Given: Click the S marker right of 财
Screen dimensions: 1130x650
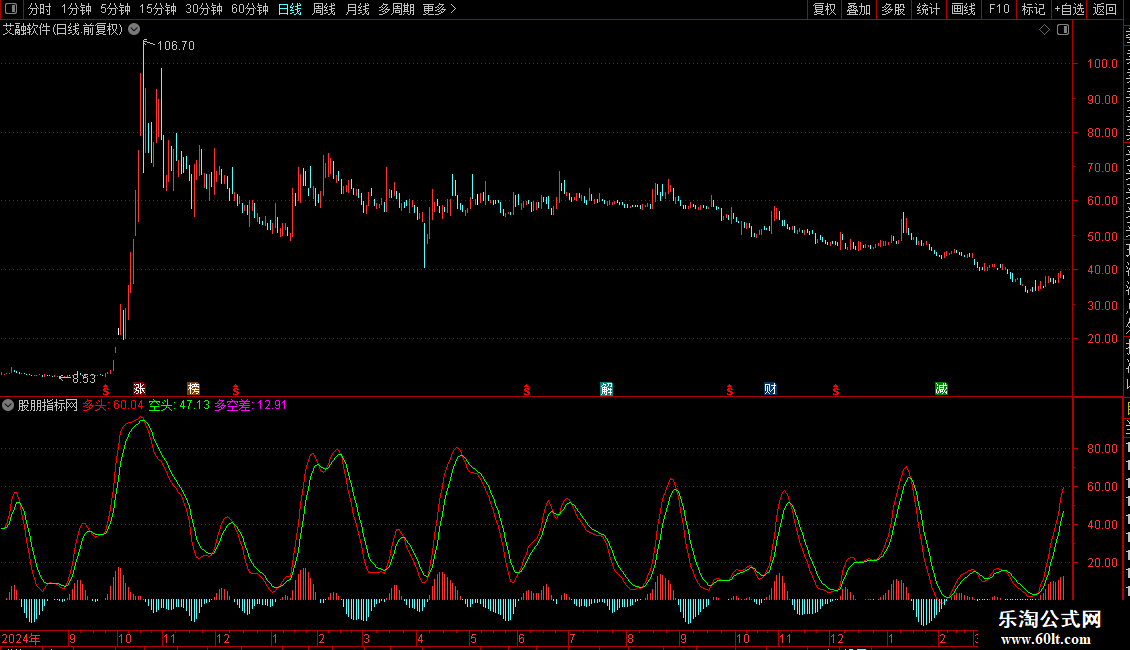Looking at the screenshot, I should coord(835,390).
